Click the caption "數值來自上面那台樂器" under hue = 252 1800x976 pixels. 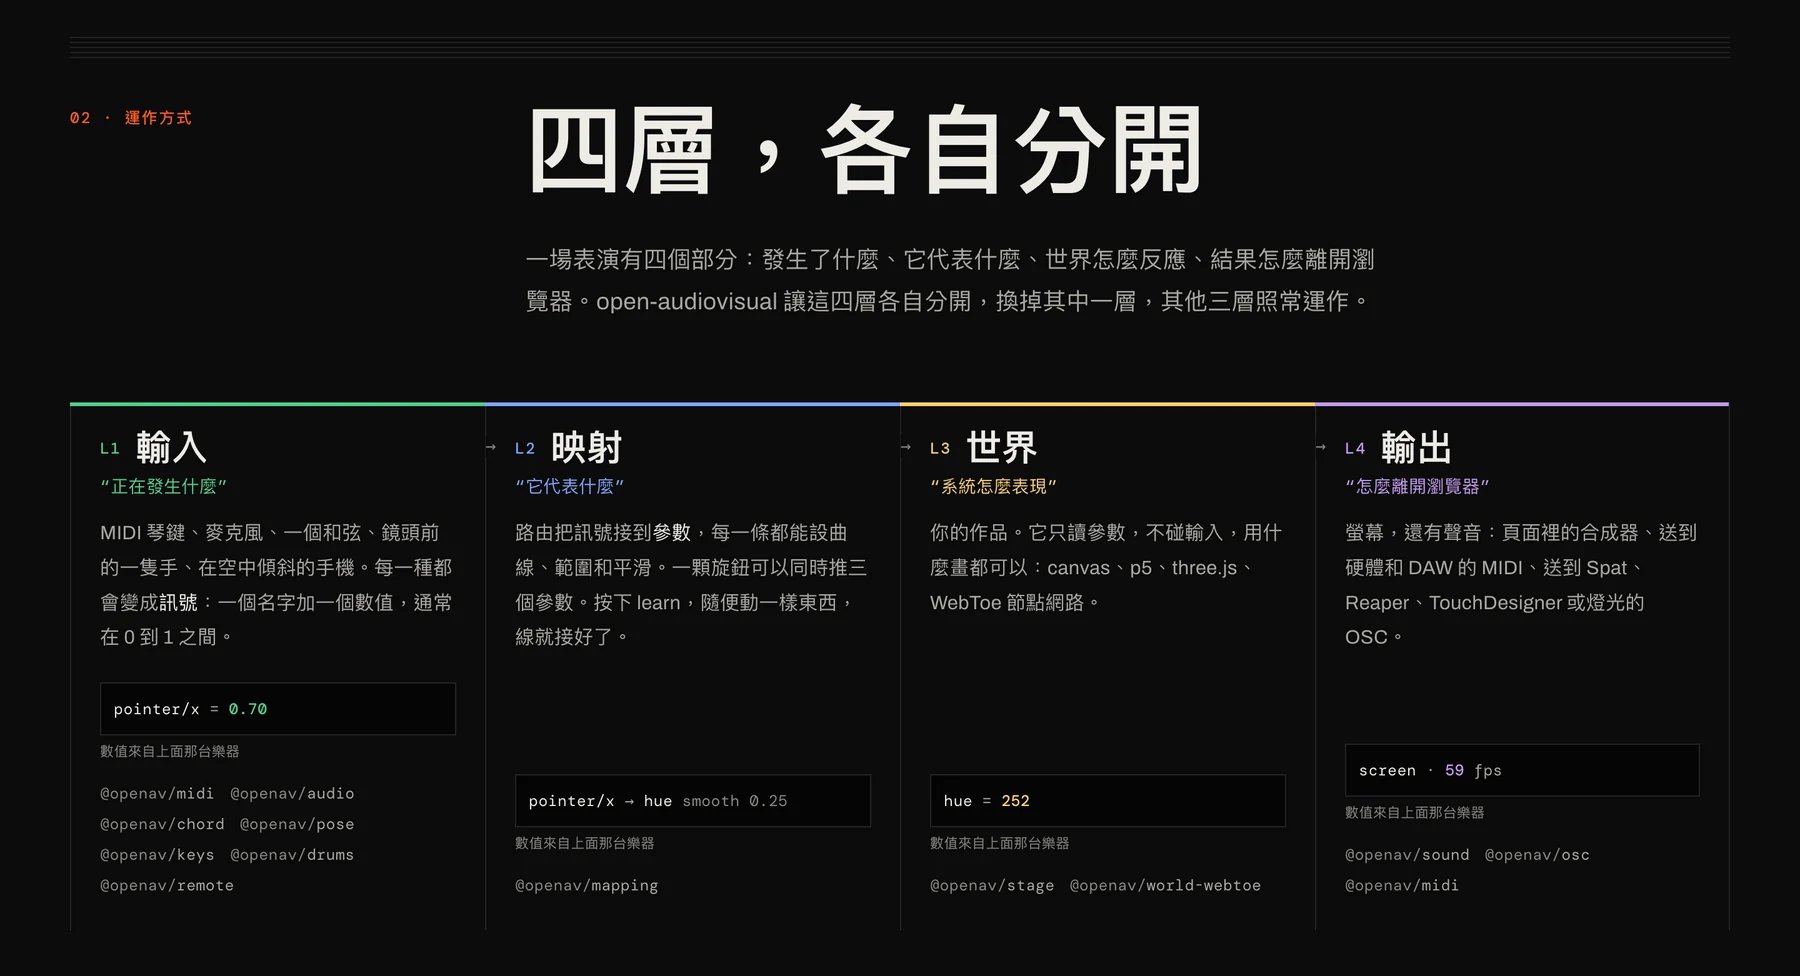coord(1000,843)
